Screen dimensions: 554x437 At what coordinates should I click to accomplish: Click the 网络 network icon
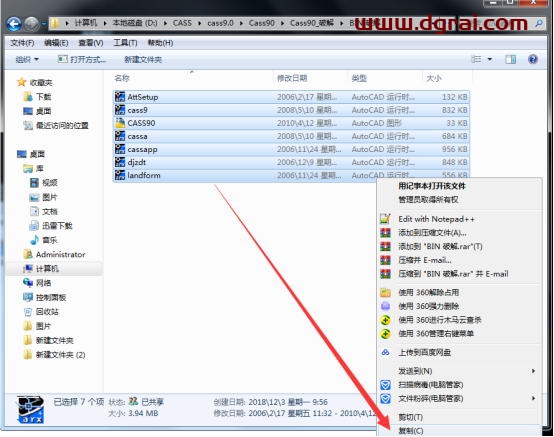tap(28, 283)
